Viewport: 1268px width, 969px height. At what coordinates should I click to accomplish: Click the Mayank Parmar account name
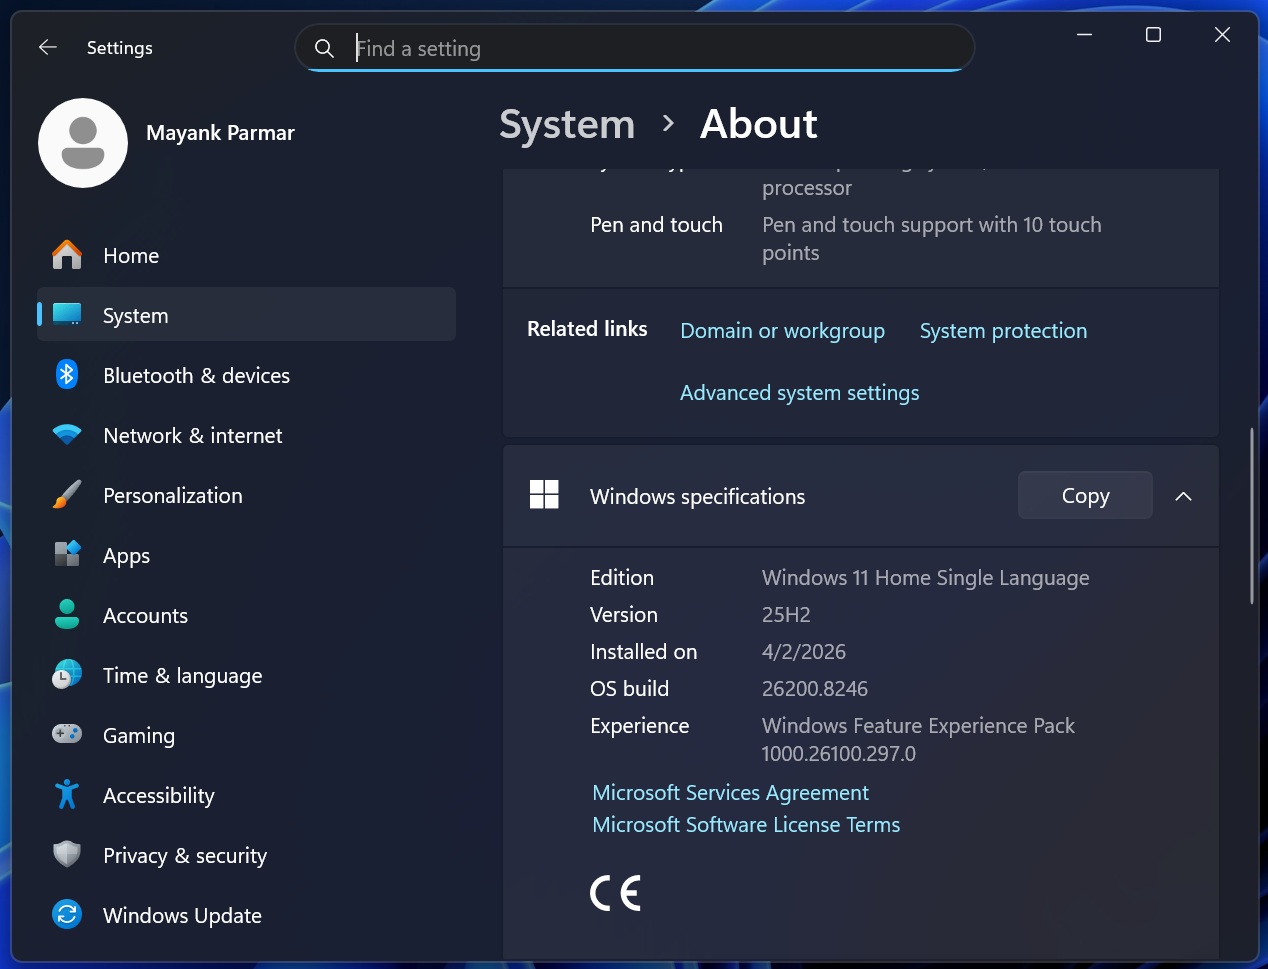(220, 133)
